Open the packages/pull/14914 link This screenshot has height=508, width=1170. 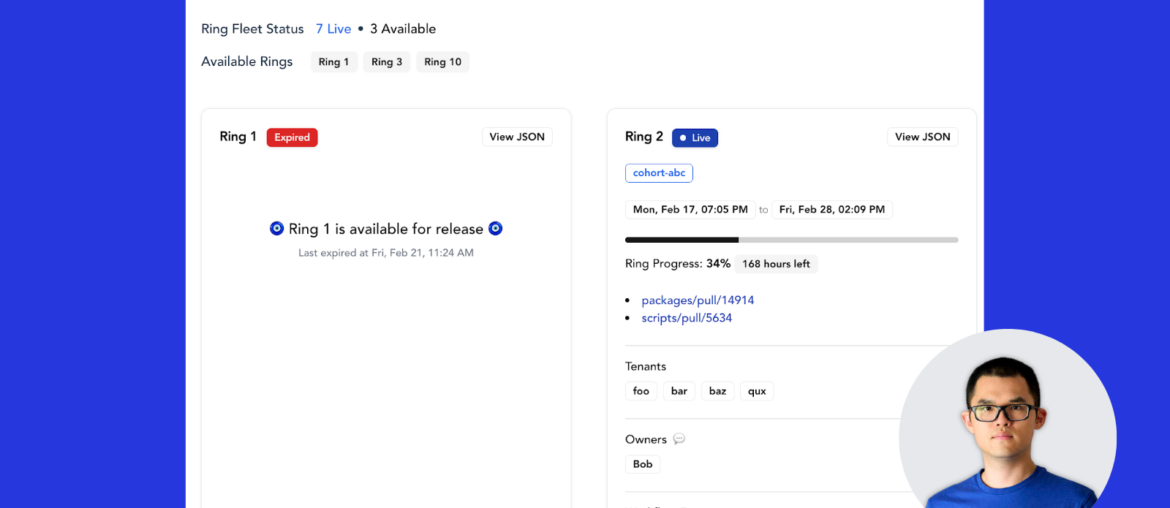click(697, 300)
